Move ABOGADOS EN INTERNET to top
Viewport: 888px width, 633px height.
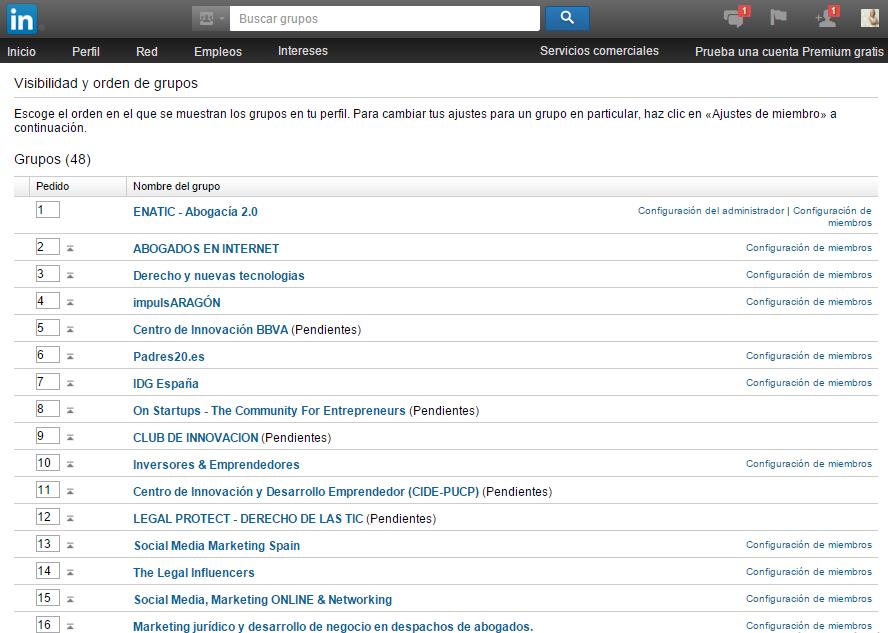pos(71,248)
